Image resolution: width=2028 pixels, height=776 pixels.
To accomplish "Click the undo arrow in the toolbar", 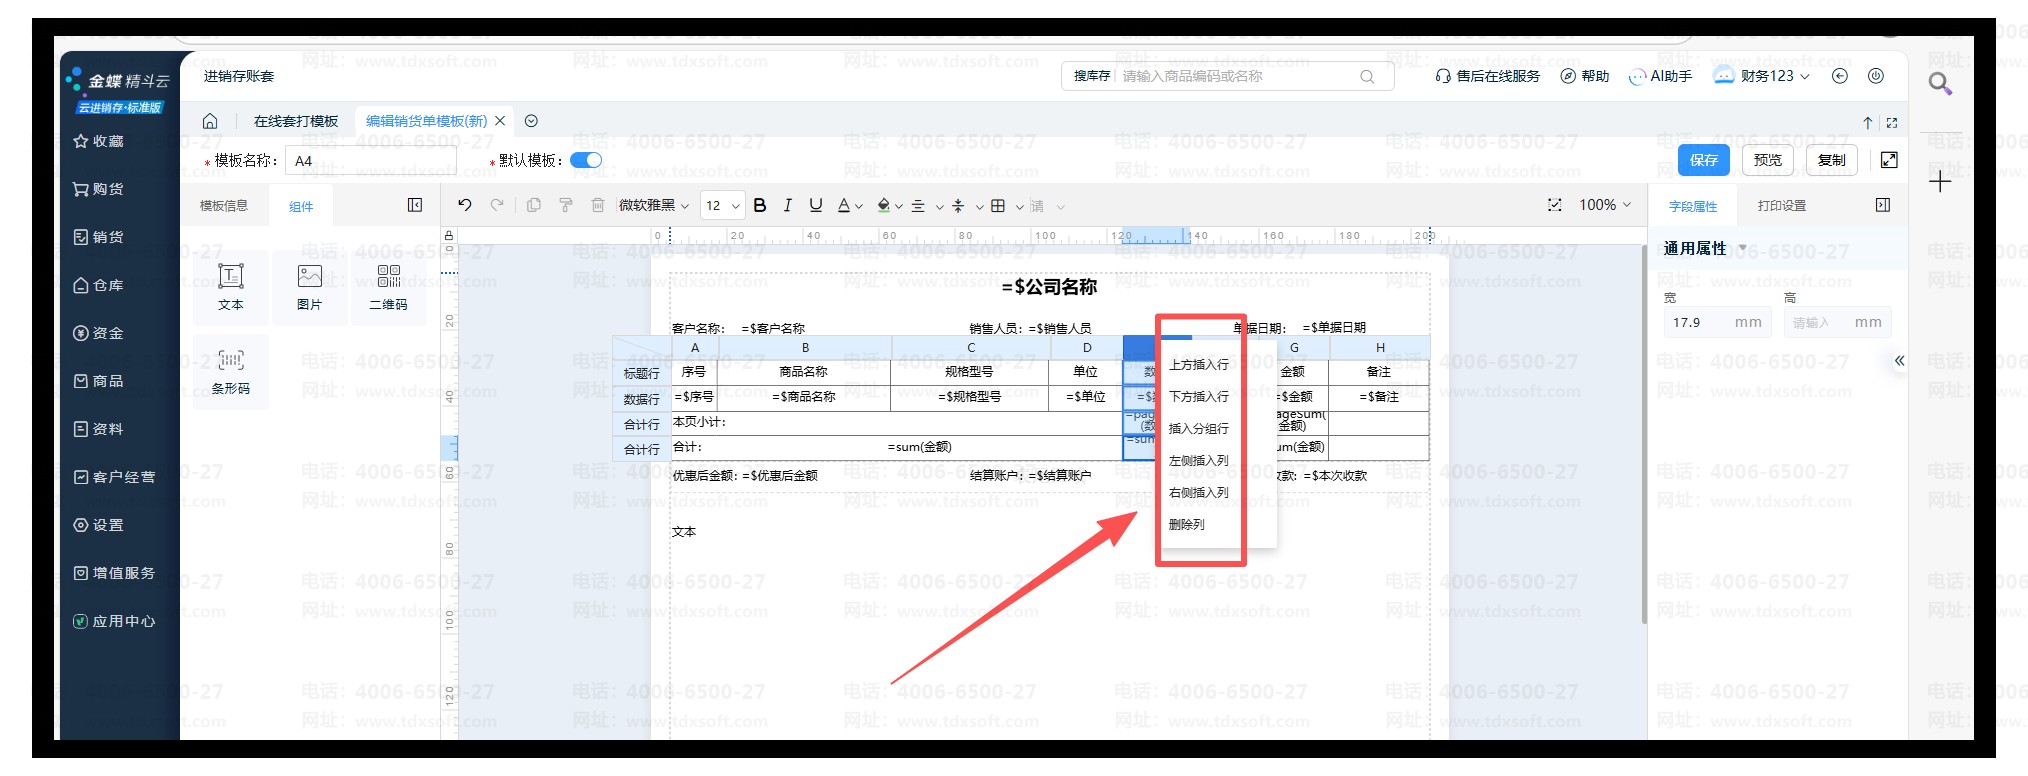I will (x=464, y=205).
